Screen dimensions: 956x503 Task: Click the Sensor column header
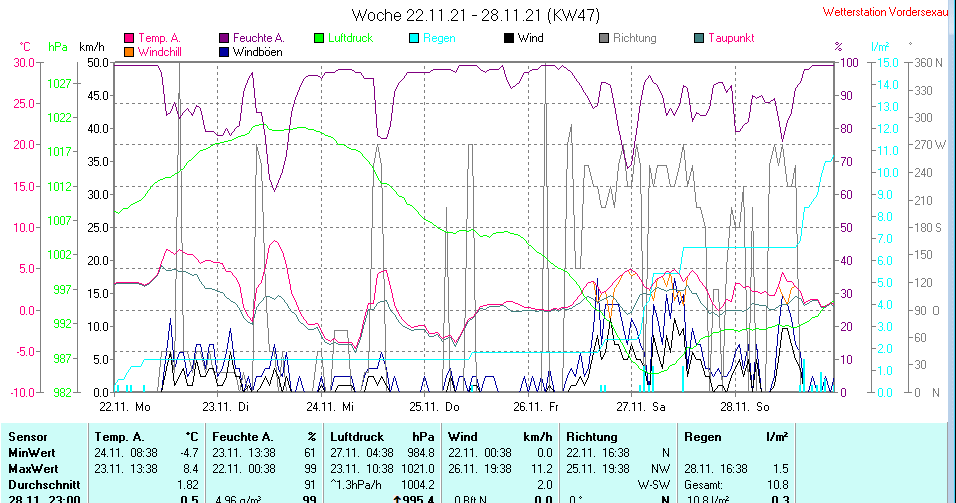[x=28, y=437]
